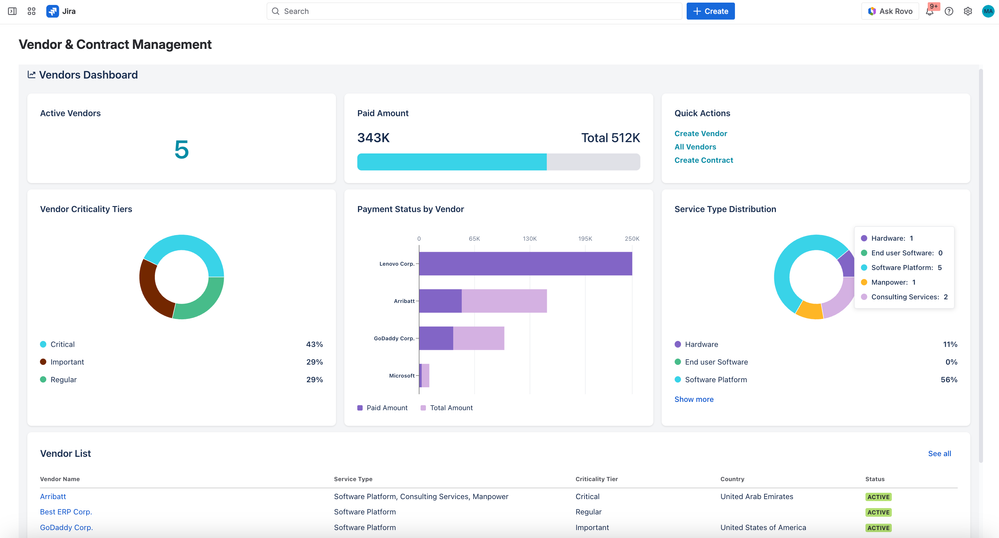Open the Create Vendor quick action
999x538 pixels.
click(700, 133)
